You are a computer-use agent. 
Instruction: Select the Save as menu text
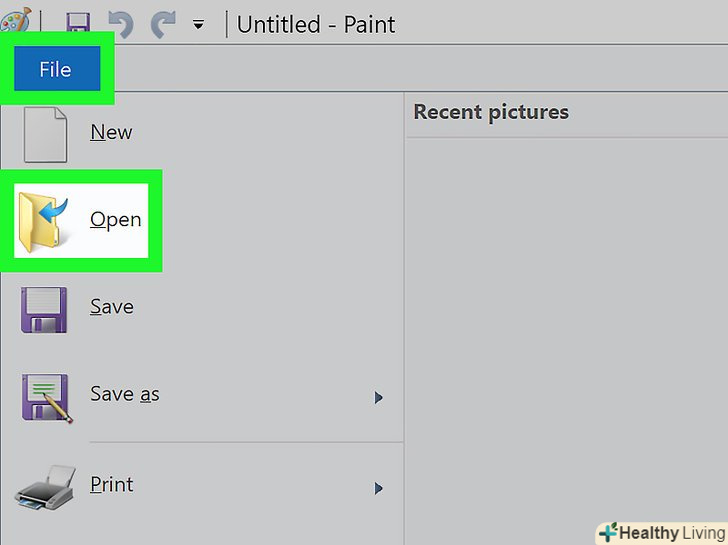(x=125, y=394)
